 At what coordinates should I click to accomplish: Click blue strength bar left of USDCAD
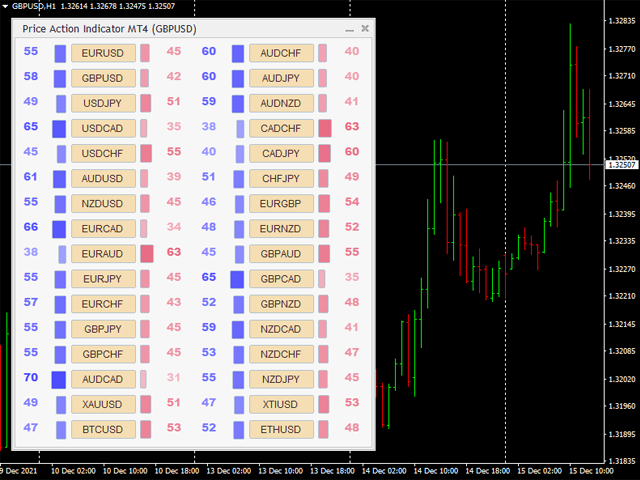(59, 128)
